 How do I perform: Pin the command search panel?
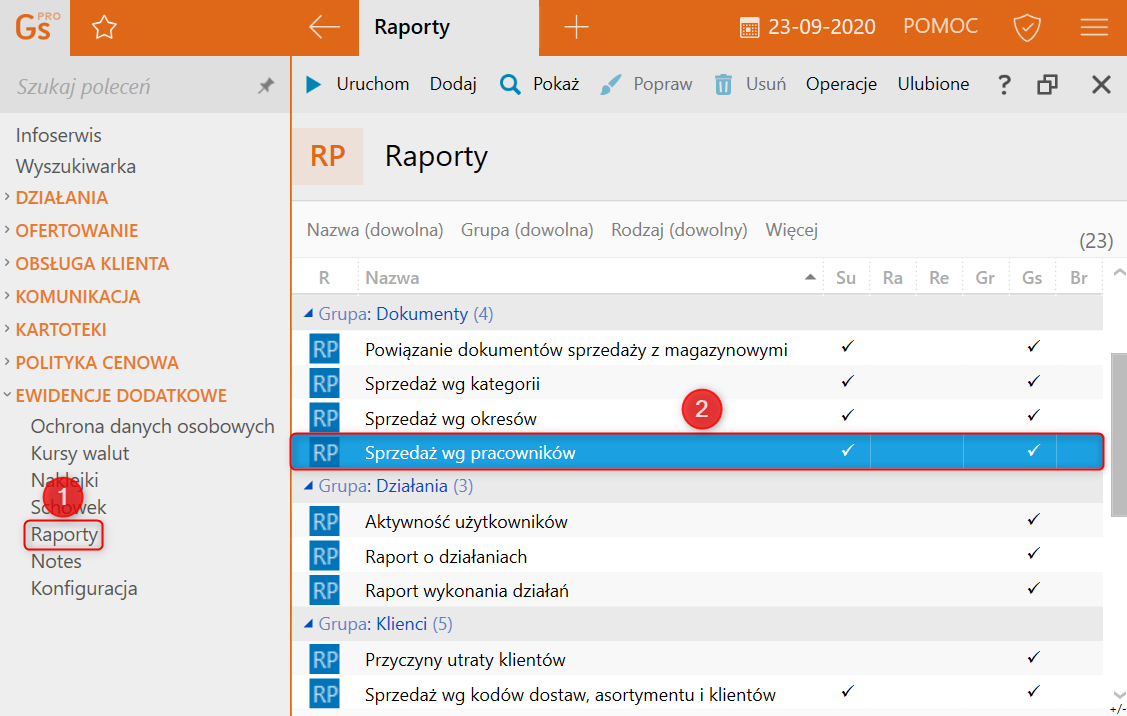point(266,86)
